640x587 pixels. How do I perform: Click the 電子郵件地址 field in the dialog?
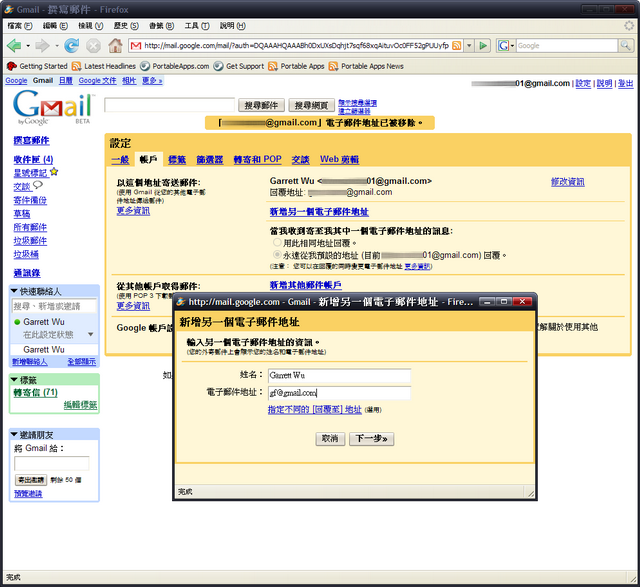(x=339, y=393)
